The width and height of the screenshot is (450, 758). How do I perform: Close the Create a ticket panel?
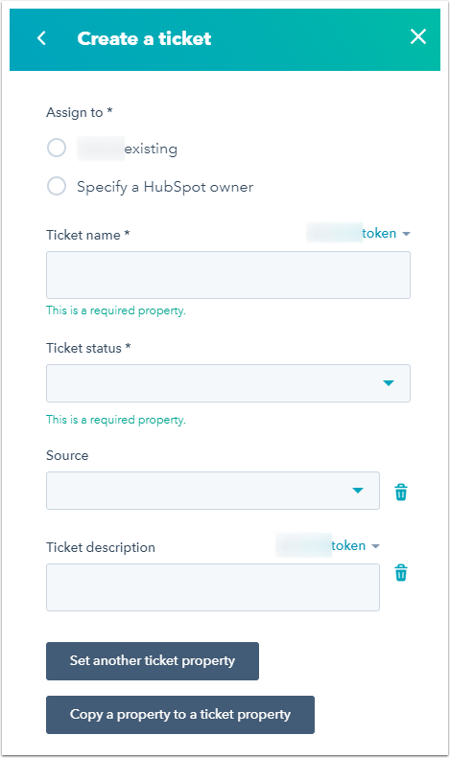pos(418,36)
